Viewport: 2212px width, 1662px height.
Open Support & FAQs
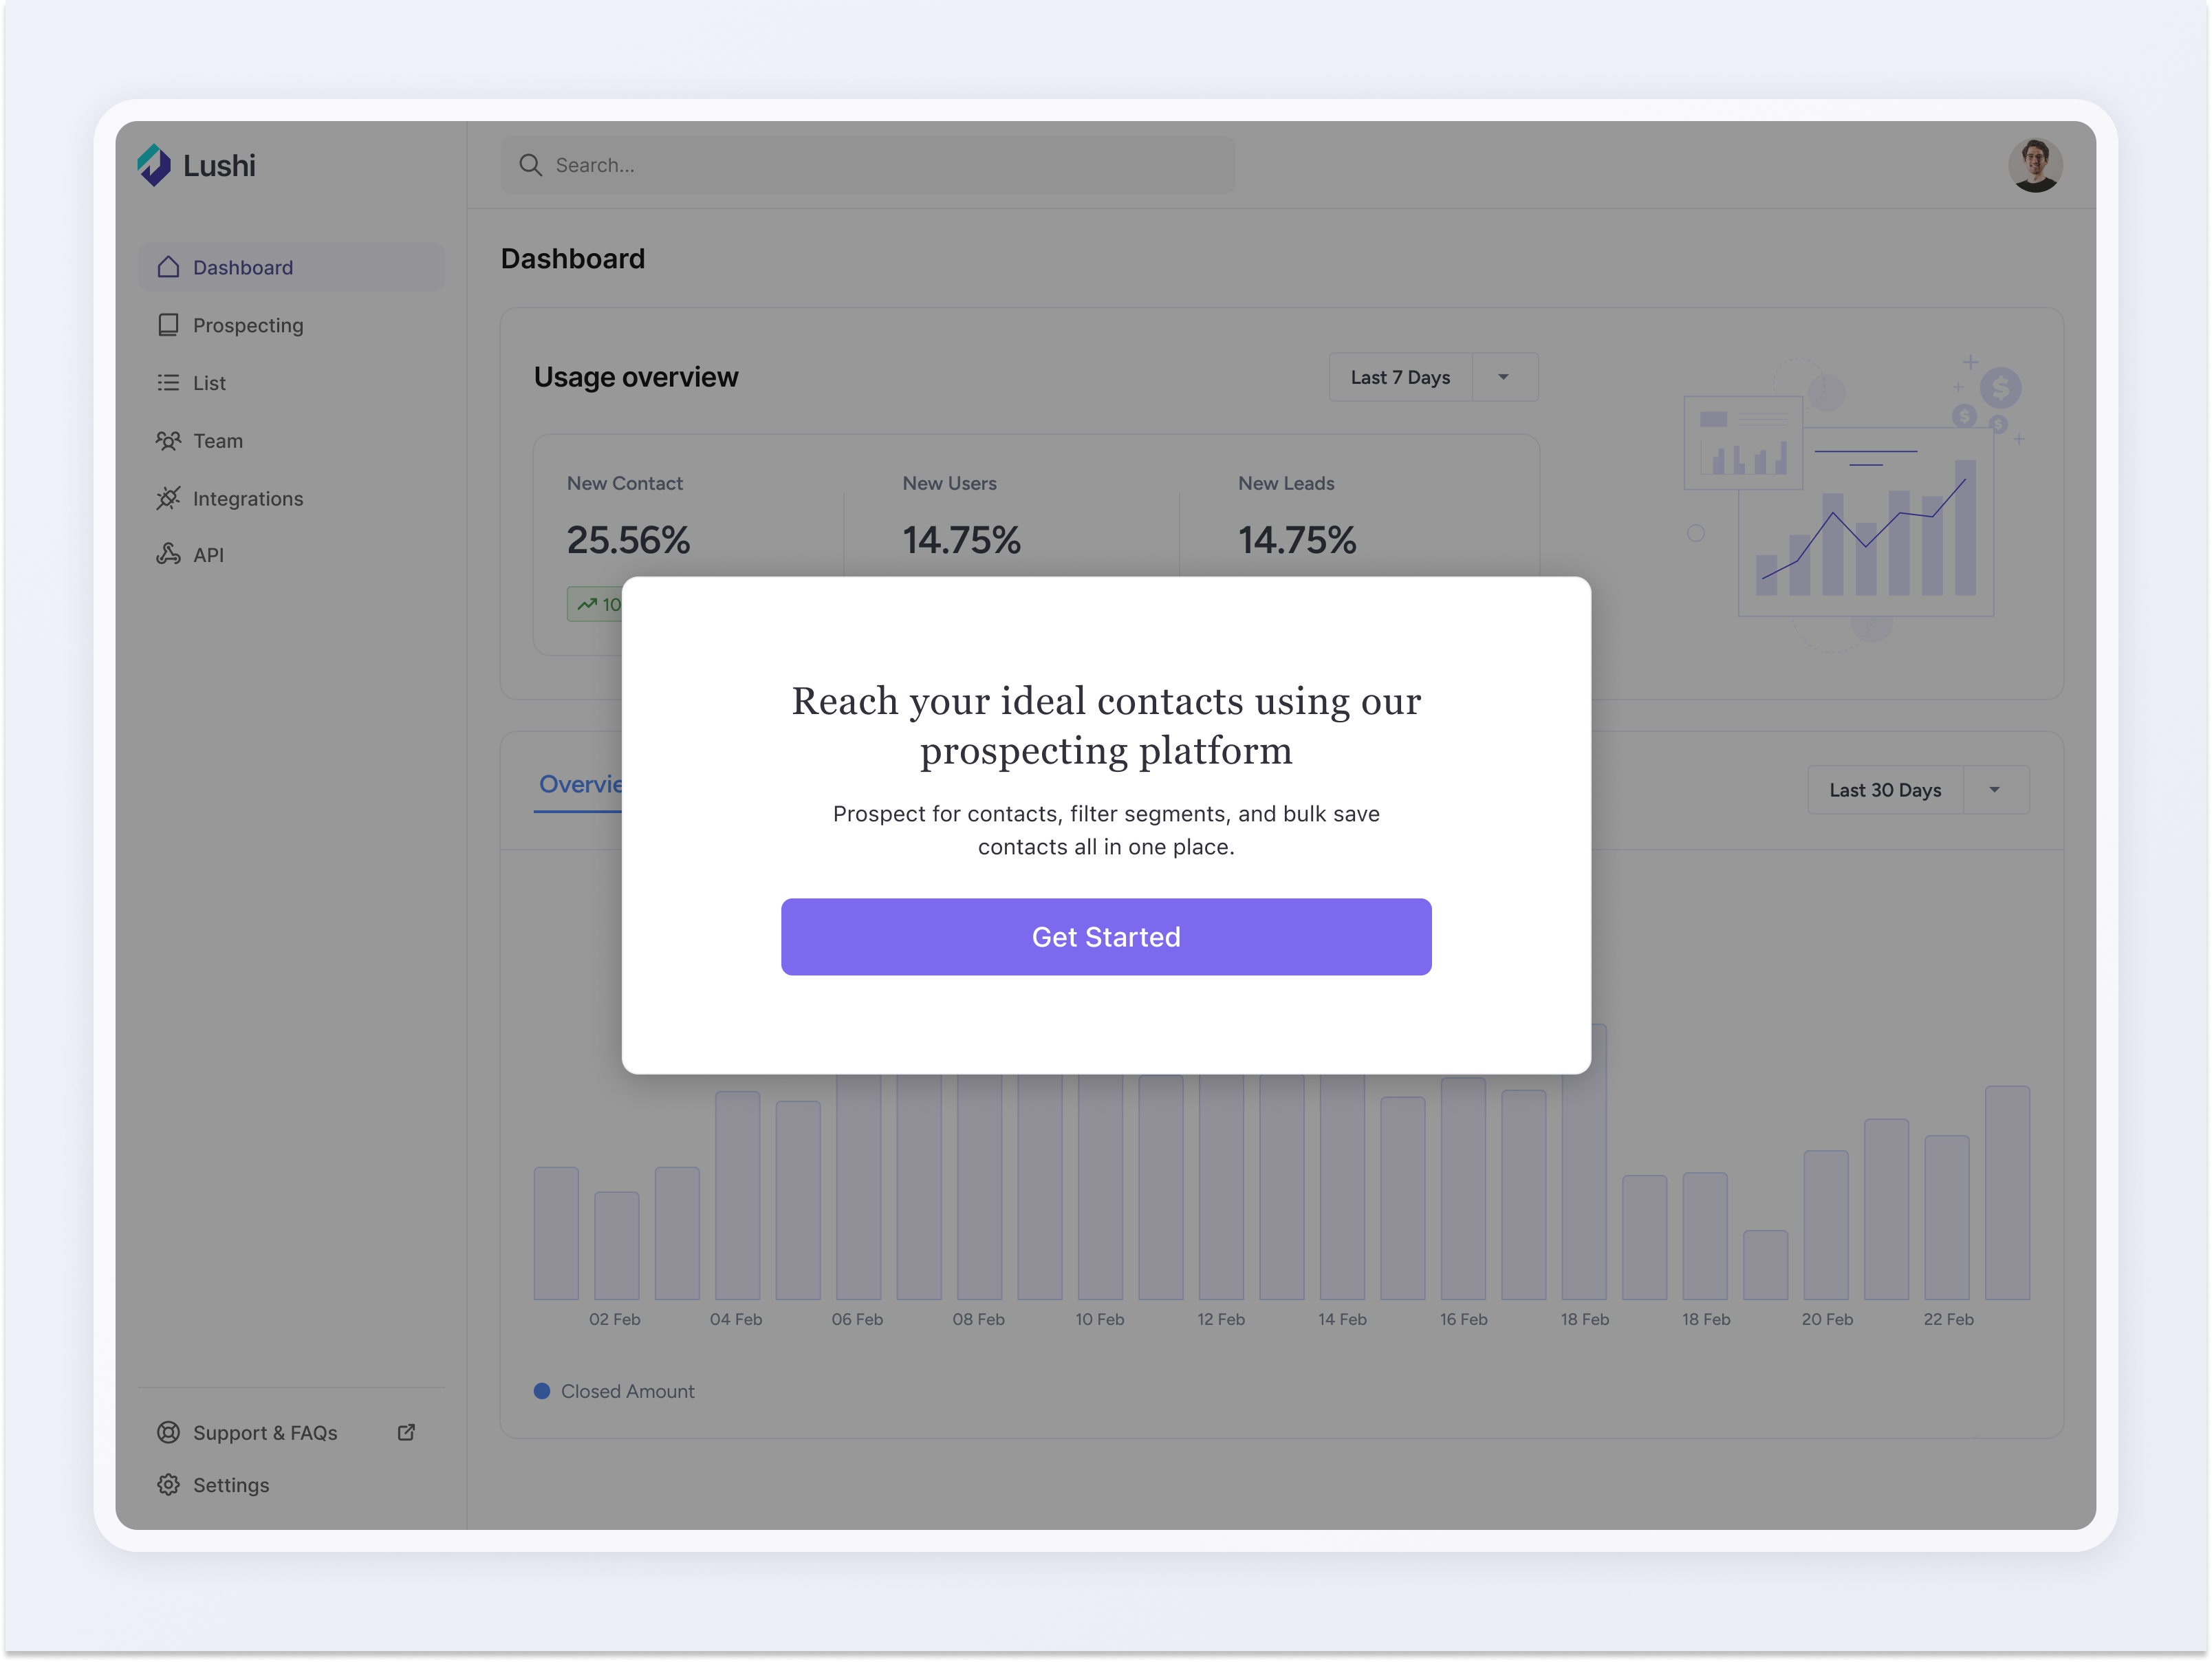click(x=264, y=1432)
